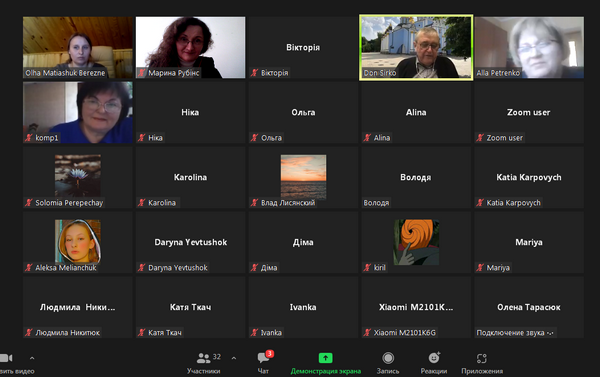Select Don Sirko's highlighted video tile
The image size is (600, 377).
coord(416,47)
